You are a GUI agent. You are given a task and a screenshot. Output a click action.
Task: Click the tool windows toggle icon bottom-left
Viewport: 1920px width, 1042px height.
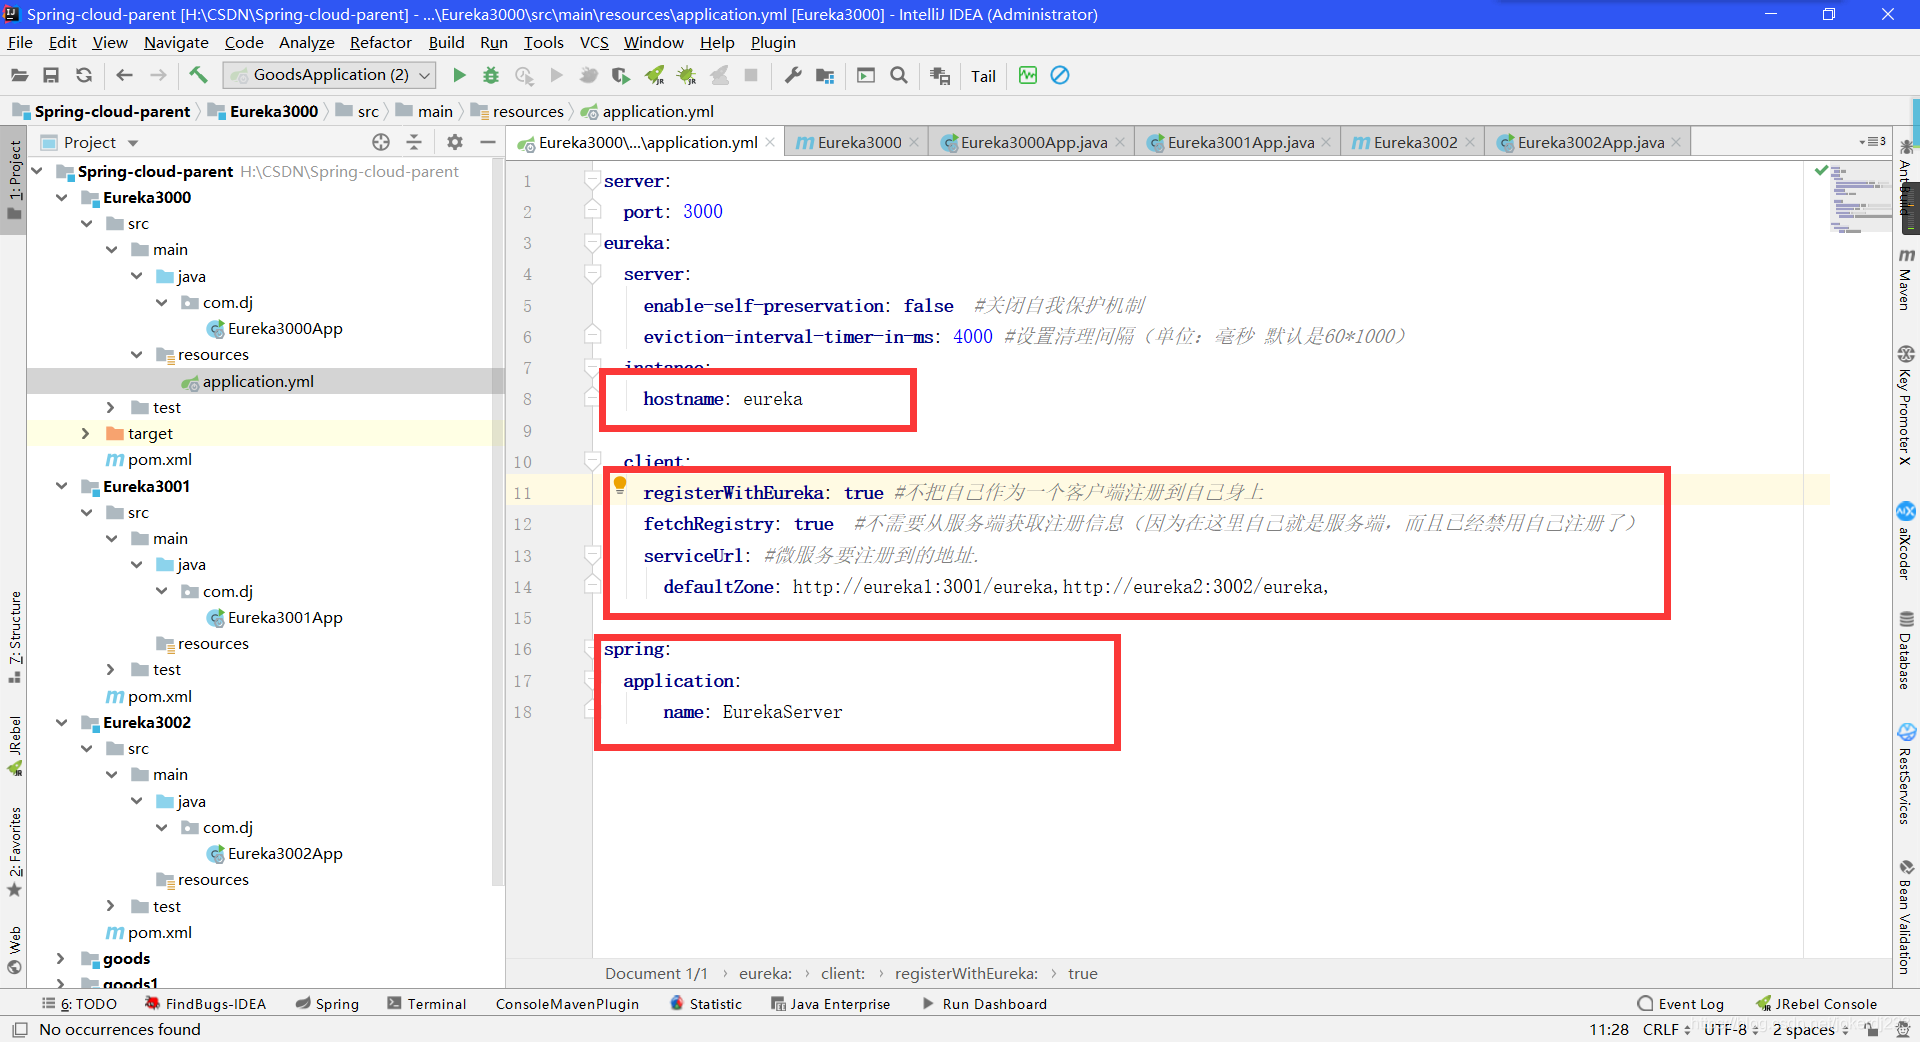pos(19,1029)
